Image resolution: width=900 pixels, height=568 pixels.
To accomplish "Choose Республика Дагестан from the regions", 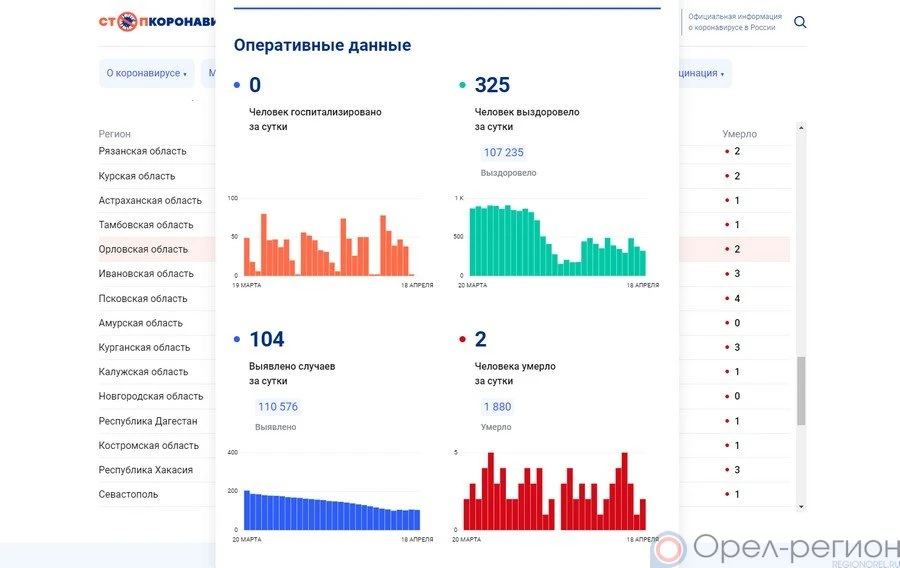I will point(148,421).
